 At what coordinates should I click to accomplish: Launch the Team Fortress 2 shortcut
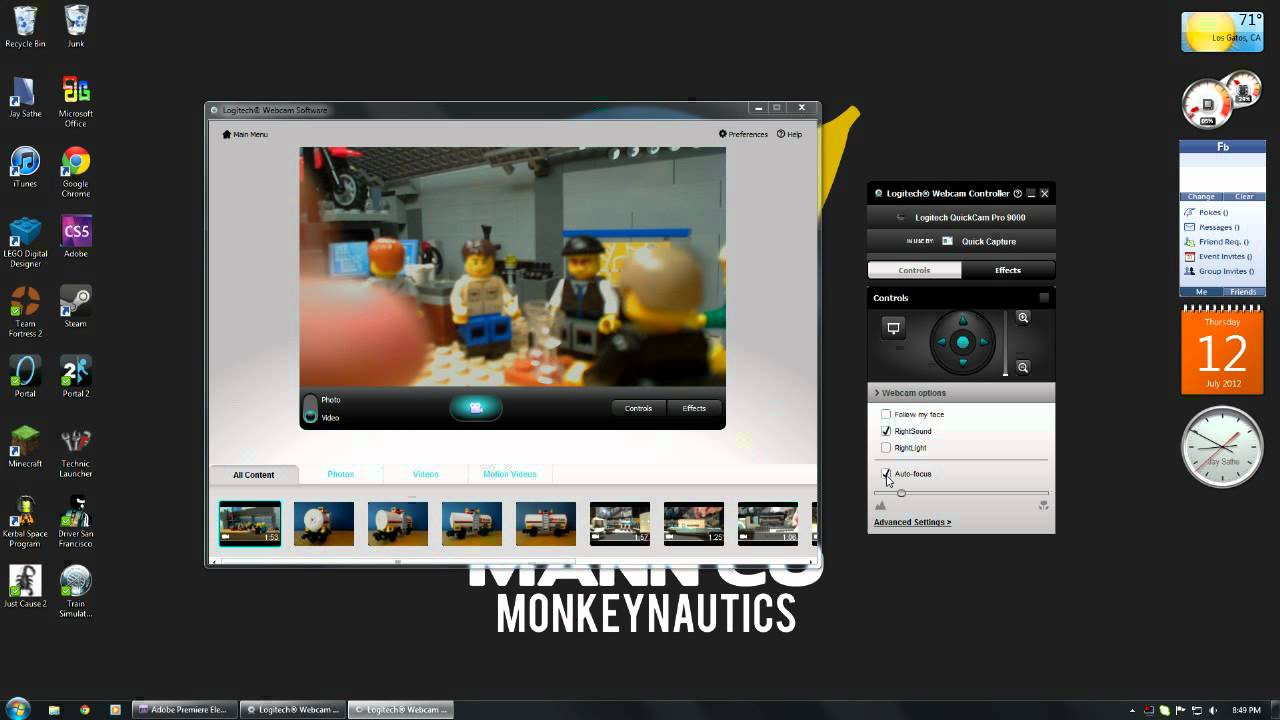tap(25, 312)
